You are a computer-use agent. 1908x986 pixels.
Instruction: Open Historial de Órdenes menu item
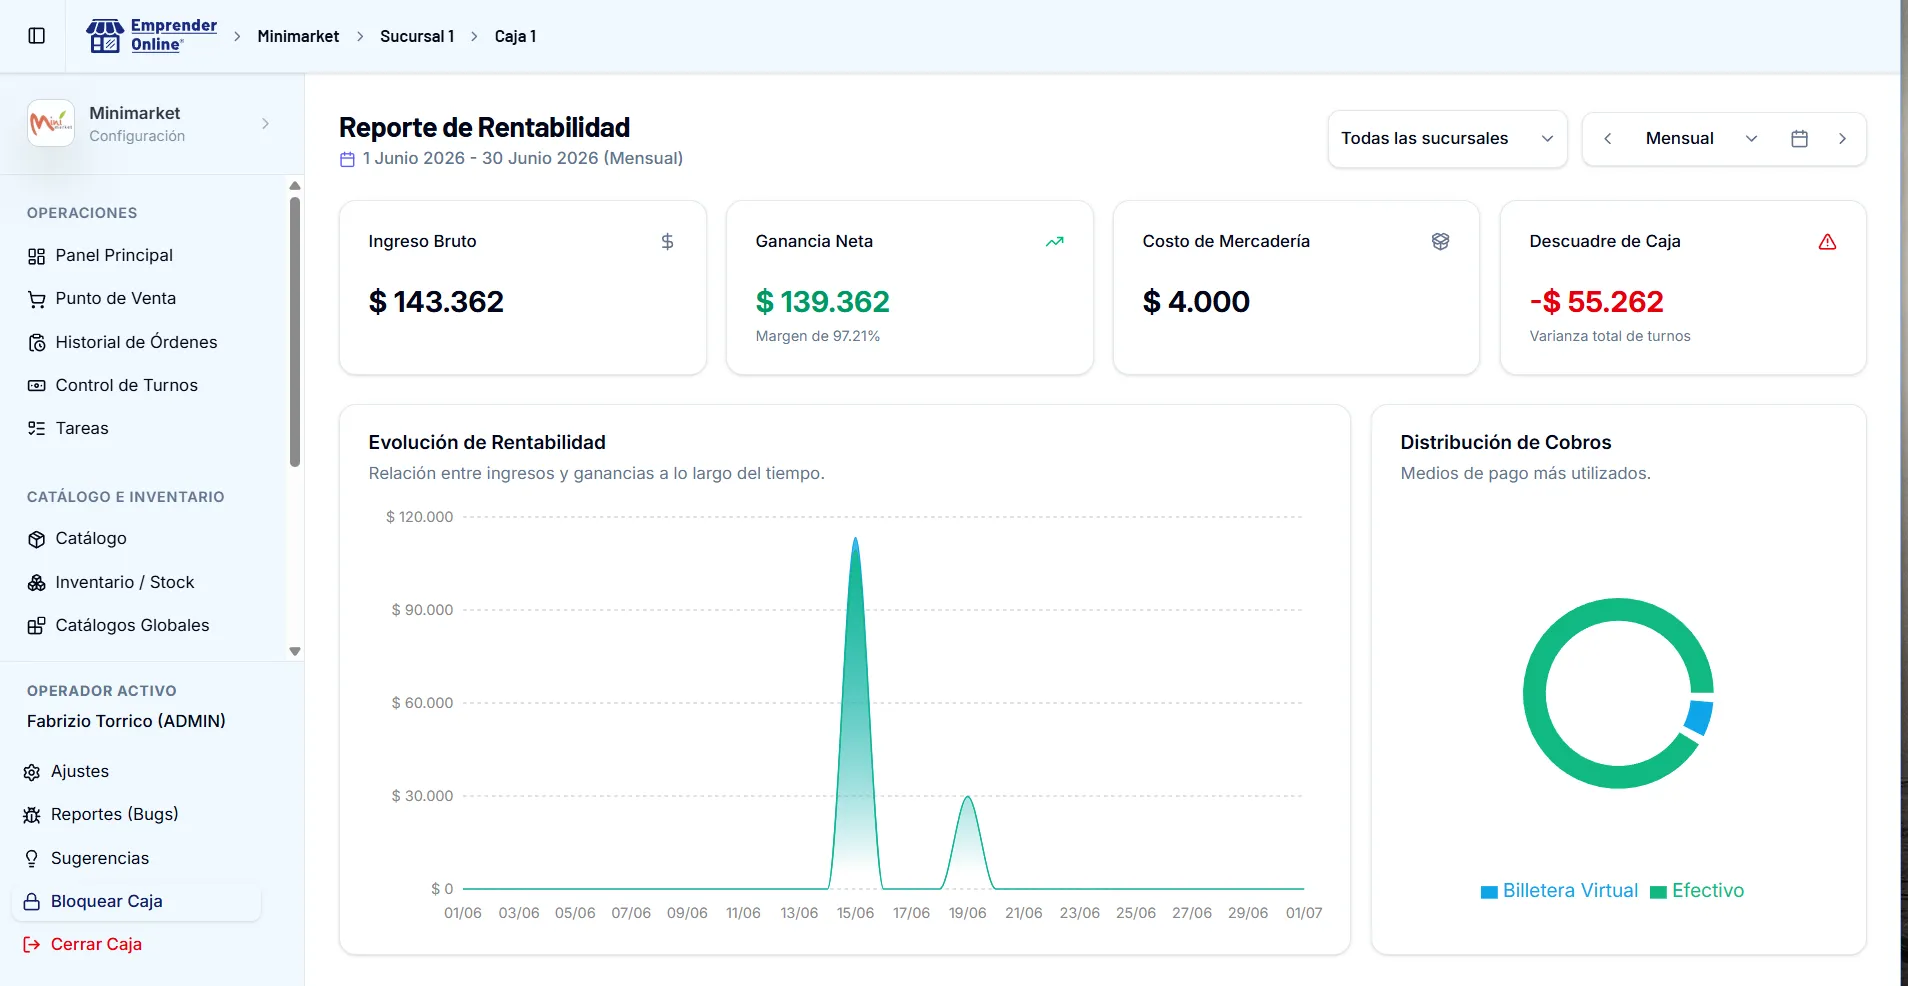[x=136, y=343]
